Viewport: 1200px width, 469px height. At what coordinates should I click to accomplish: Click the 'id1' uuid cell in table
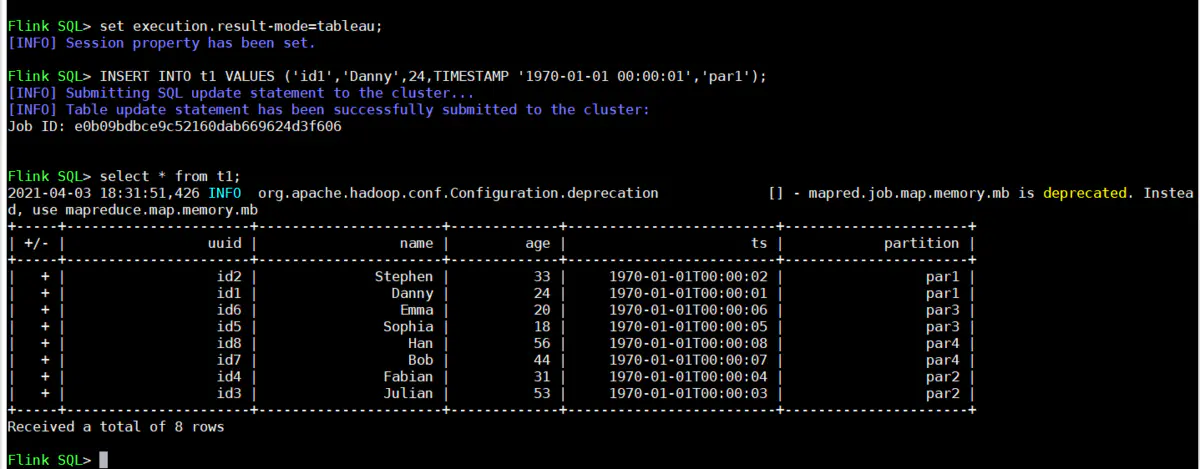[231, 293]
